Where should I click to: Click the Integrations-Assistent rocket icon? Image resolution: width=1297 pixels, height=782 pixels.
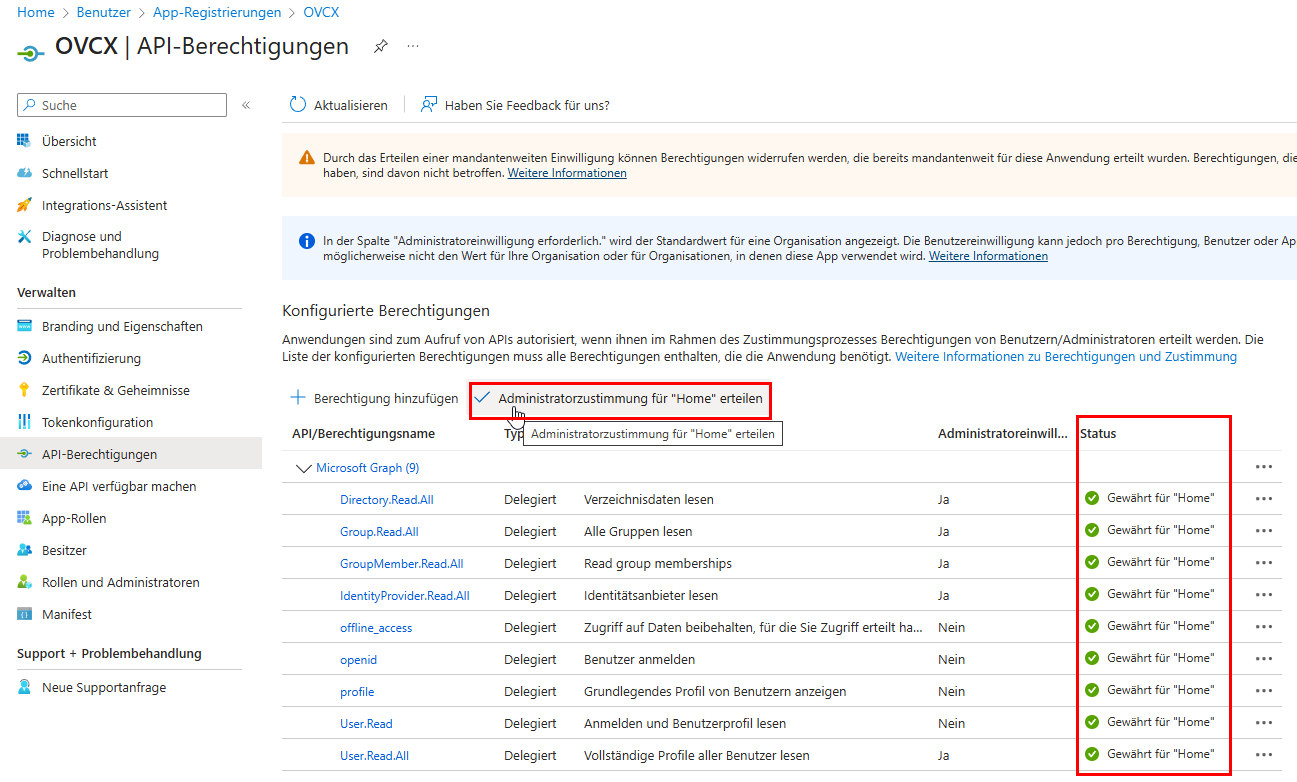click(x=25, y=205)
